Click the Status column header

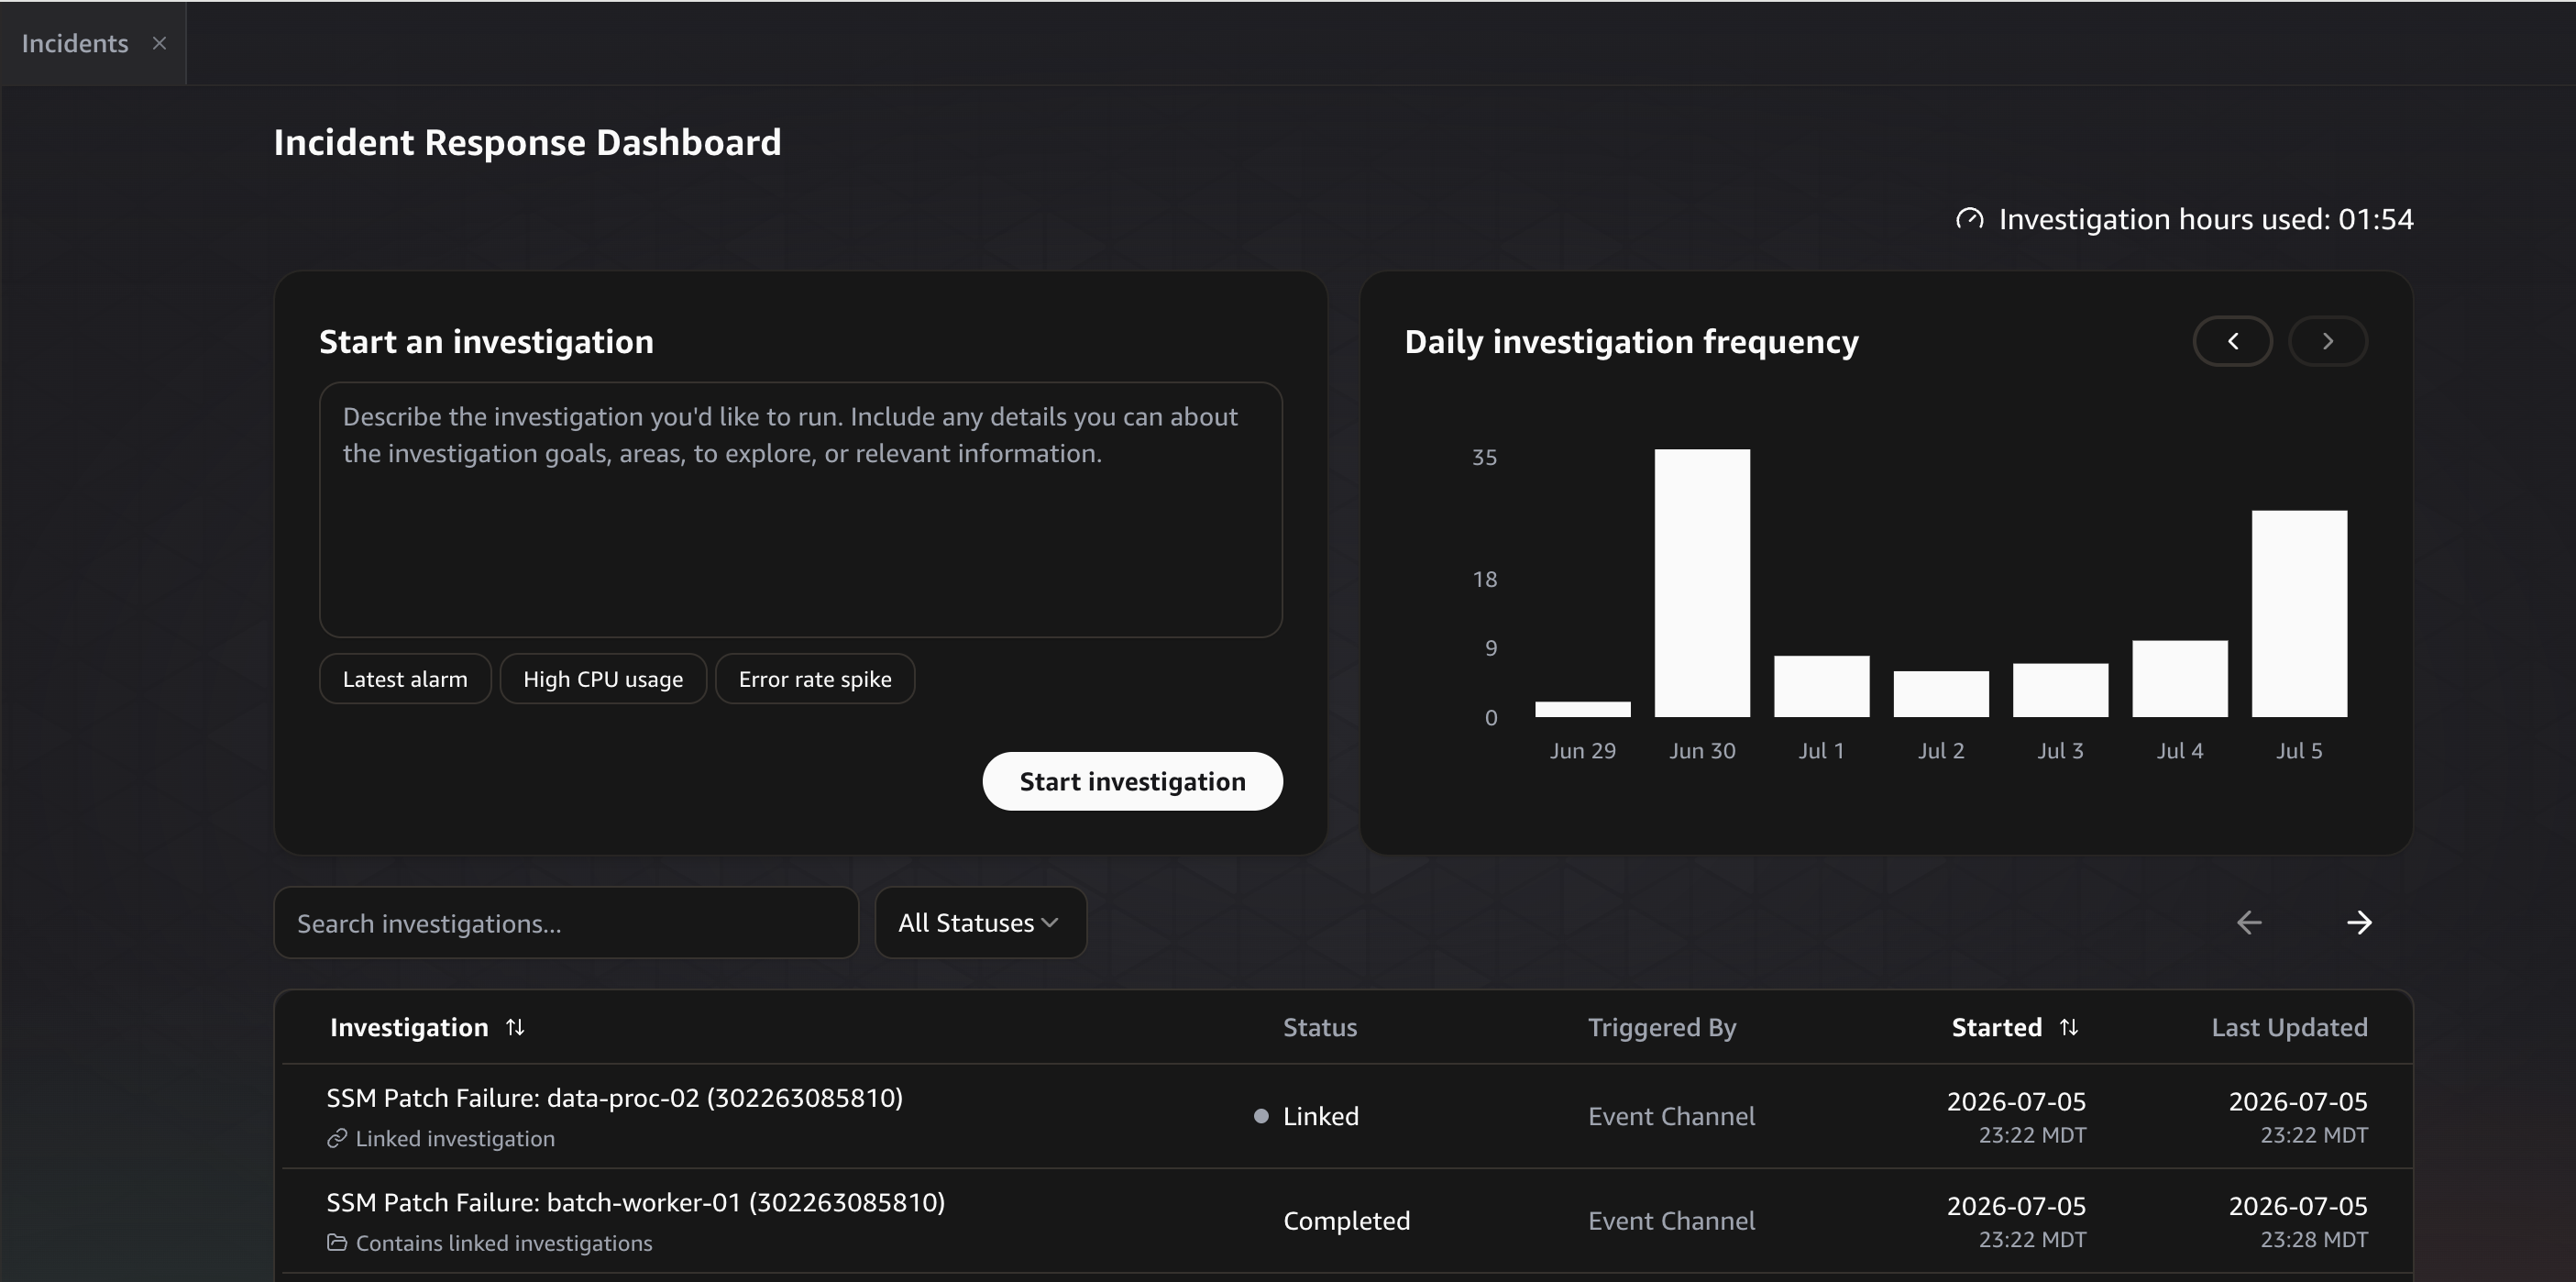(1320, 1027)
